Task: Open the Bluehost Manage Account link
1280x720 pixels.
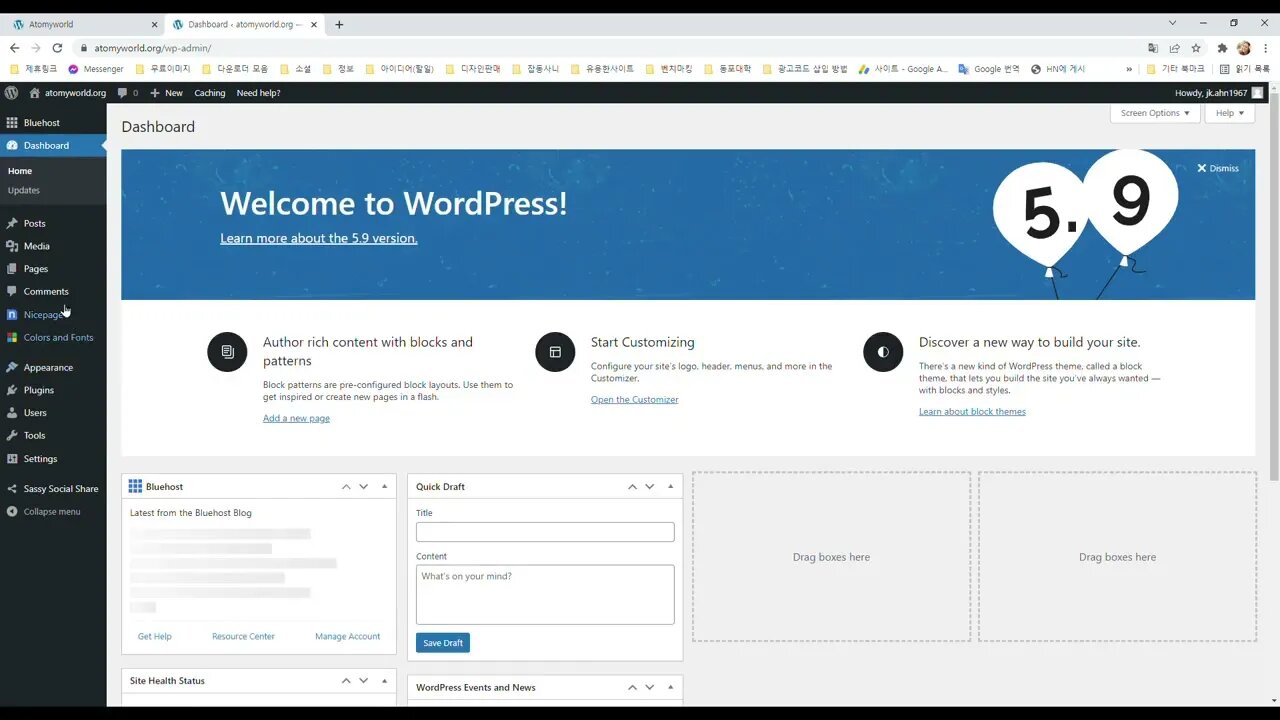Action: (x=347, y=636)
